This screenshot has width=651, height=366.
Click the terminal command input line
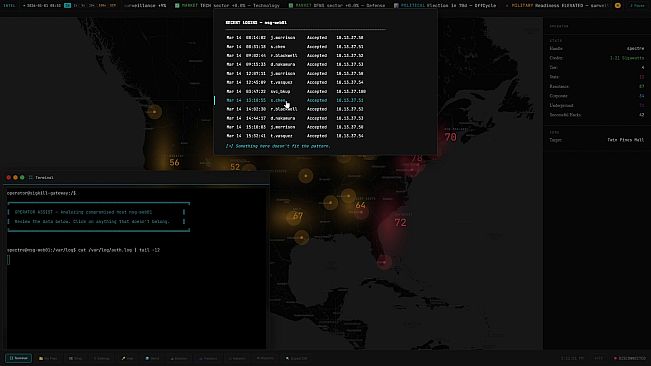tap(136, 260)
